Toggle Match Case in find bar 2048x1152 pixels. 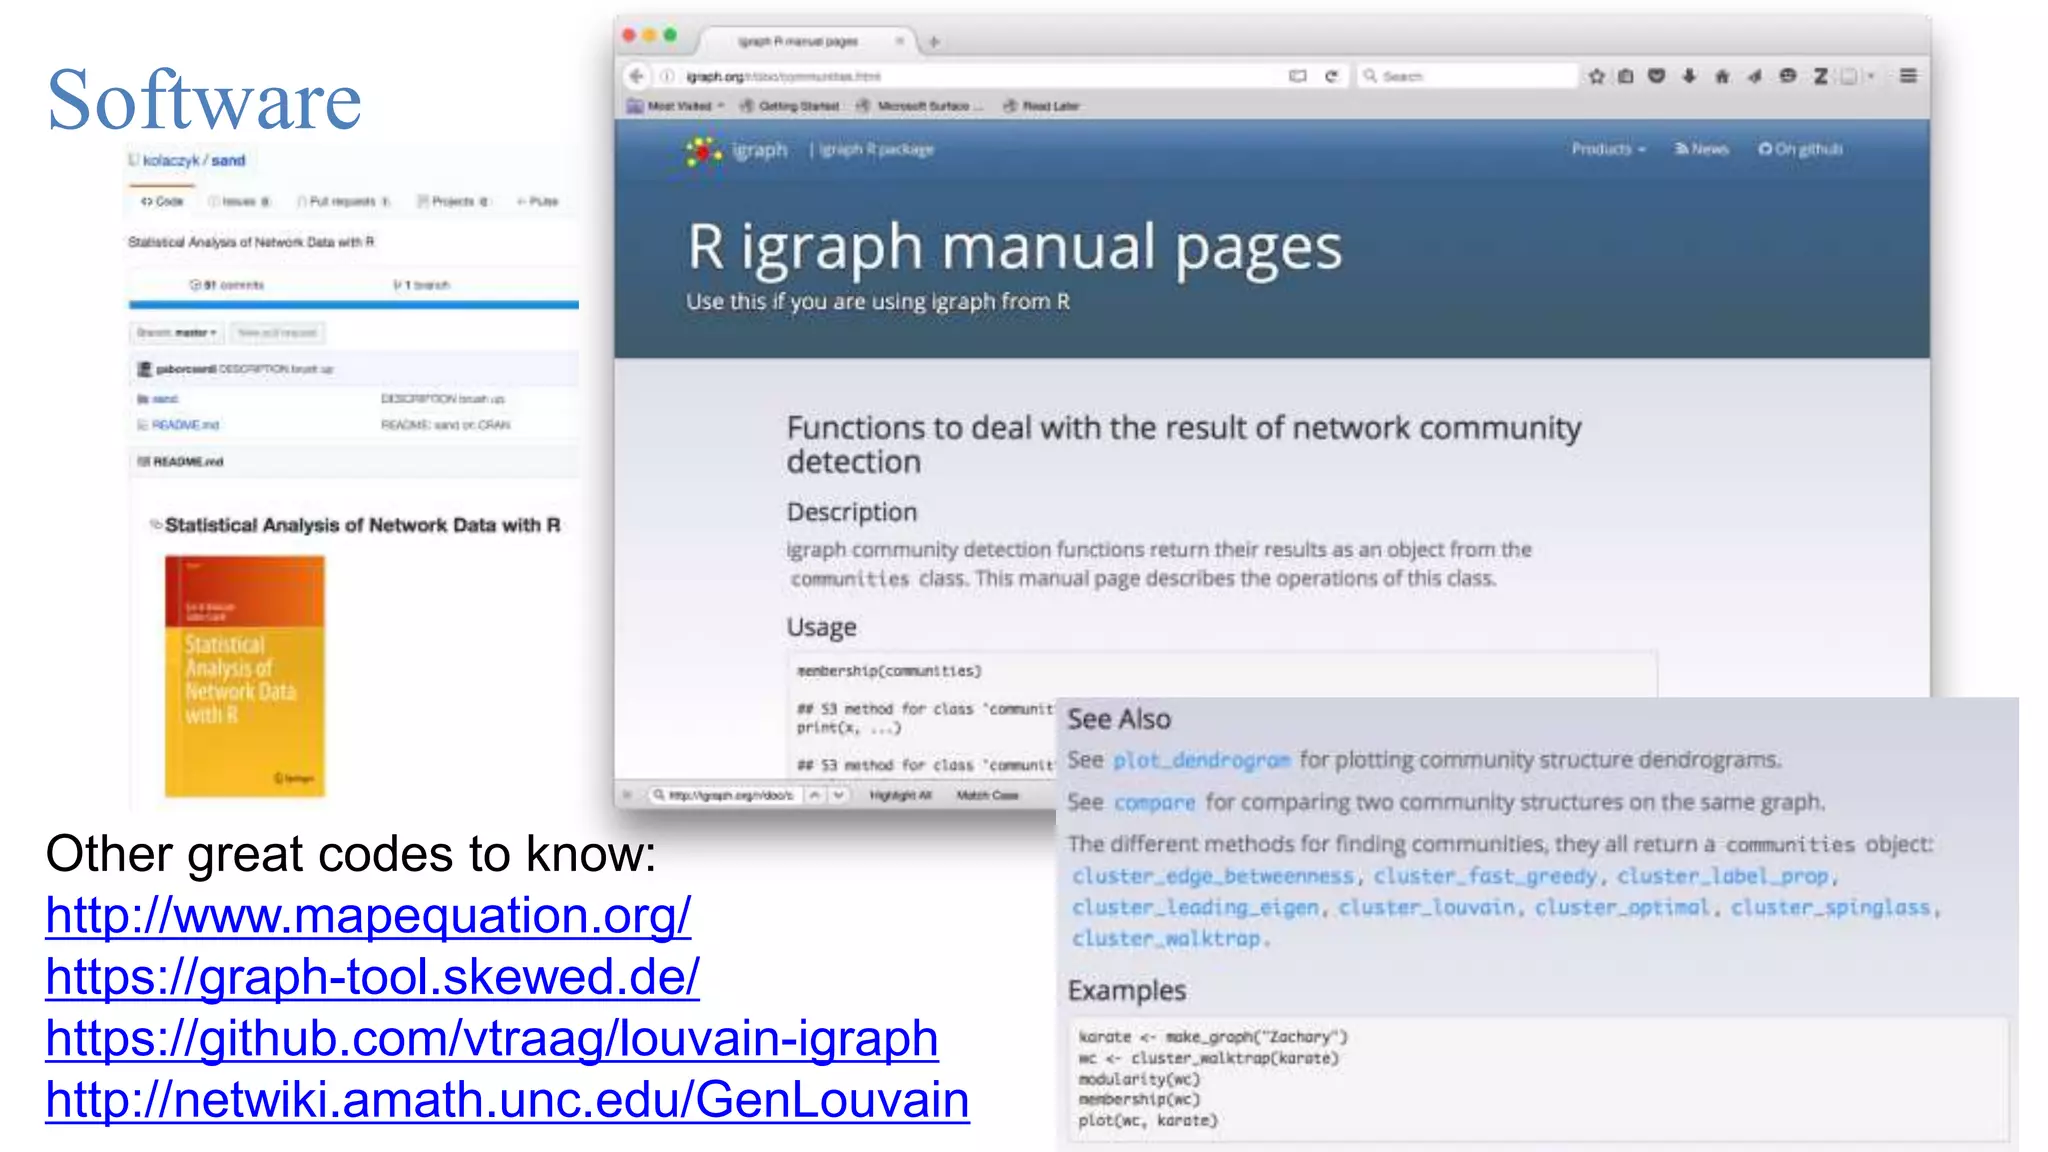pyautogui.click(x=987, y=795)
